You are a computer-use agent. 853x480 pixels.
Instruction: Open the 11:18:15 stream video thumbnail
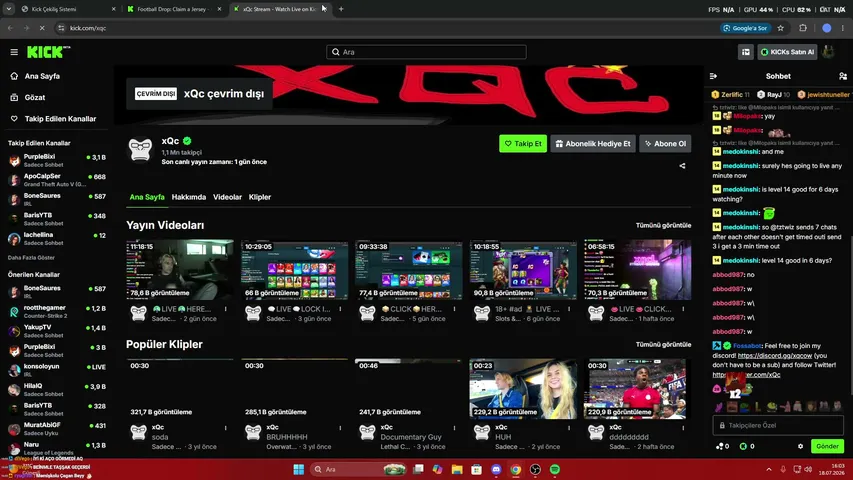point(180,270)
